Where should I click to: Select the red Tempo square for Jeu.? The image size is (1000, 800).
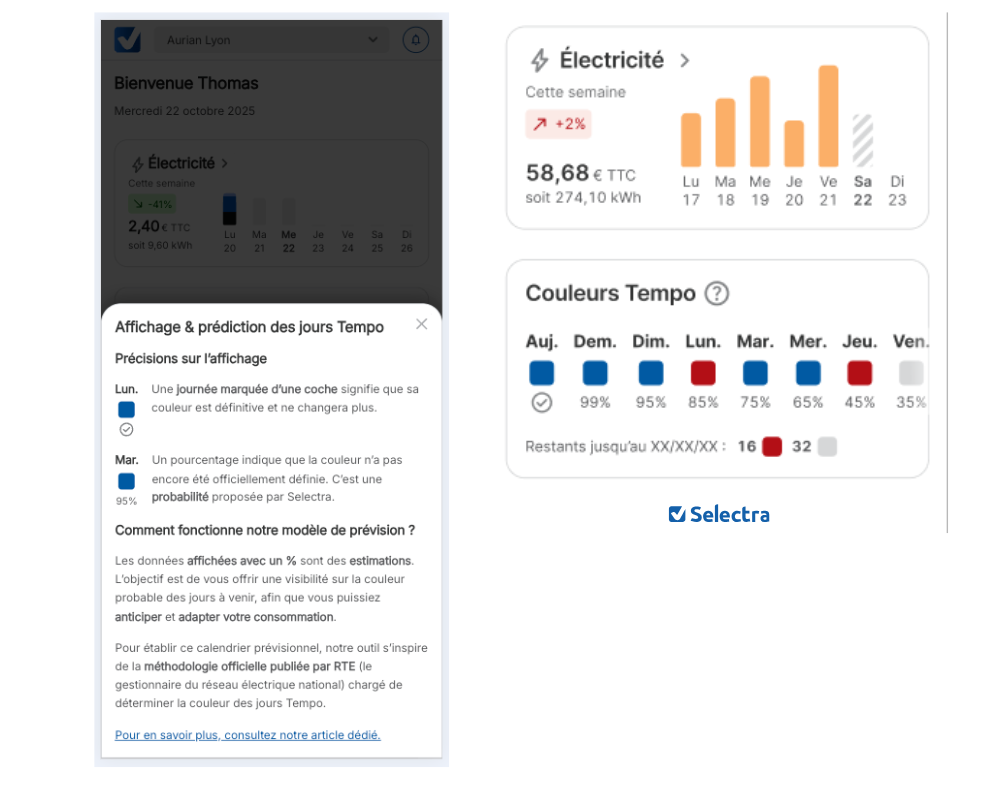pos(859,373)
